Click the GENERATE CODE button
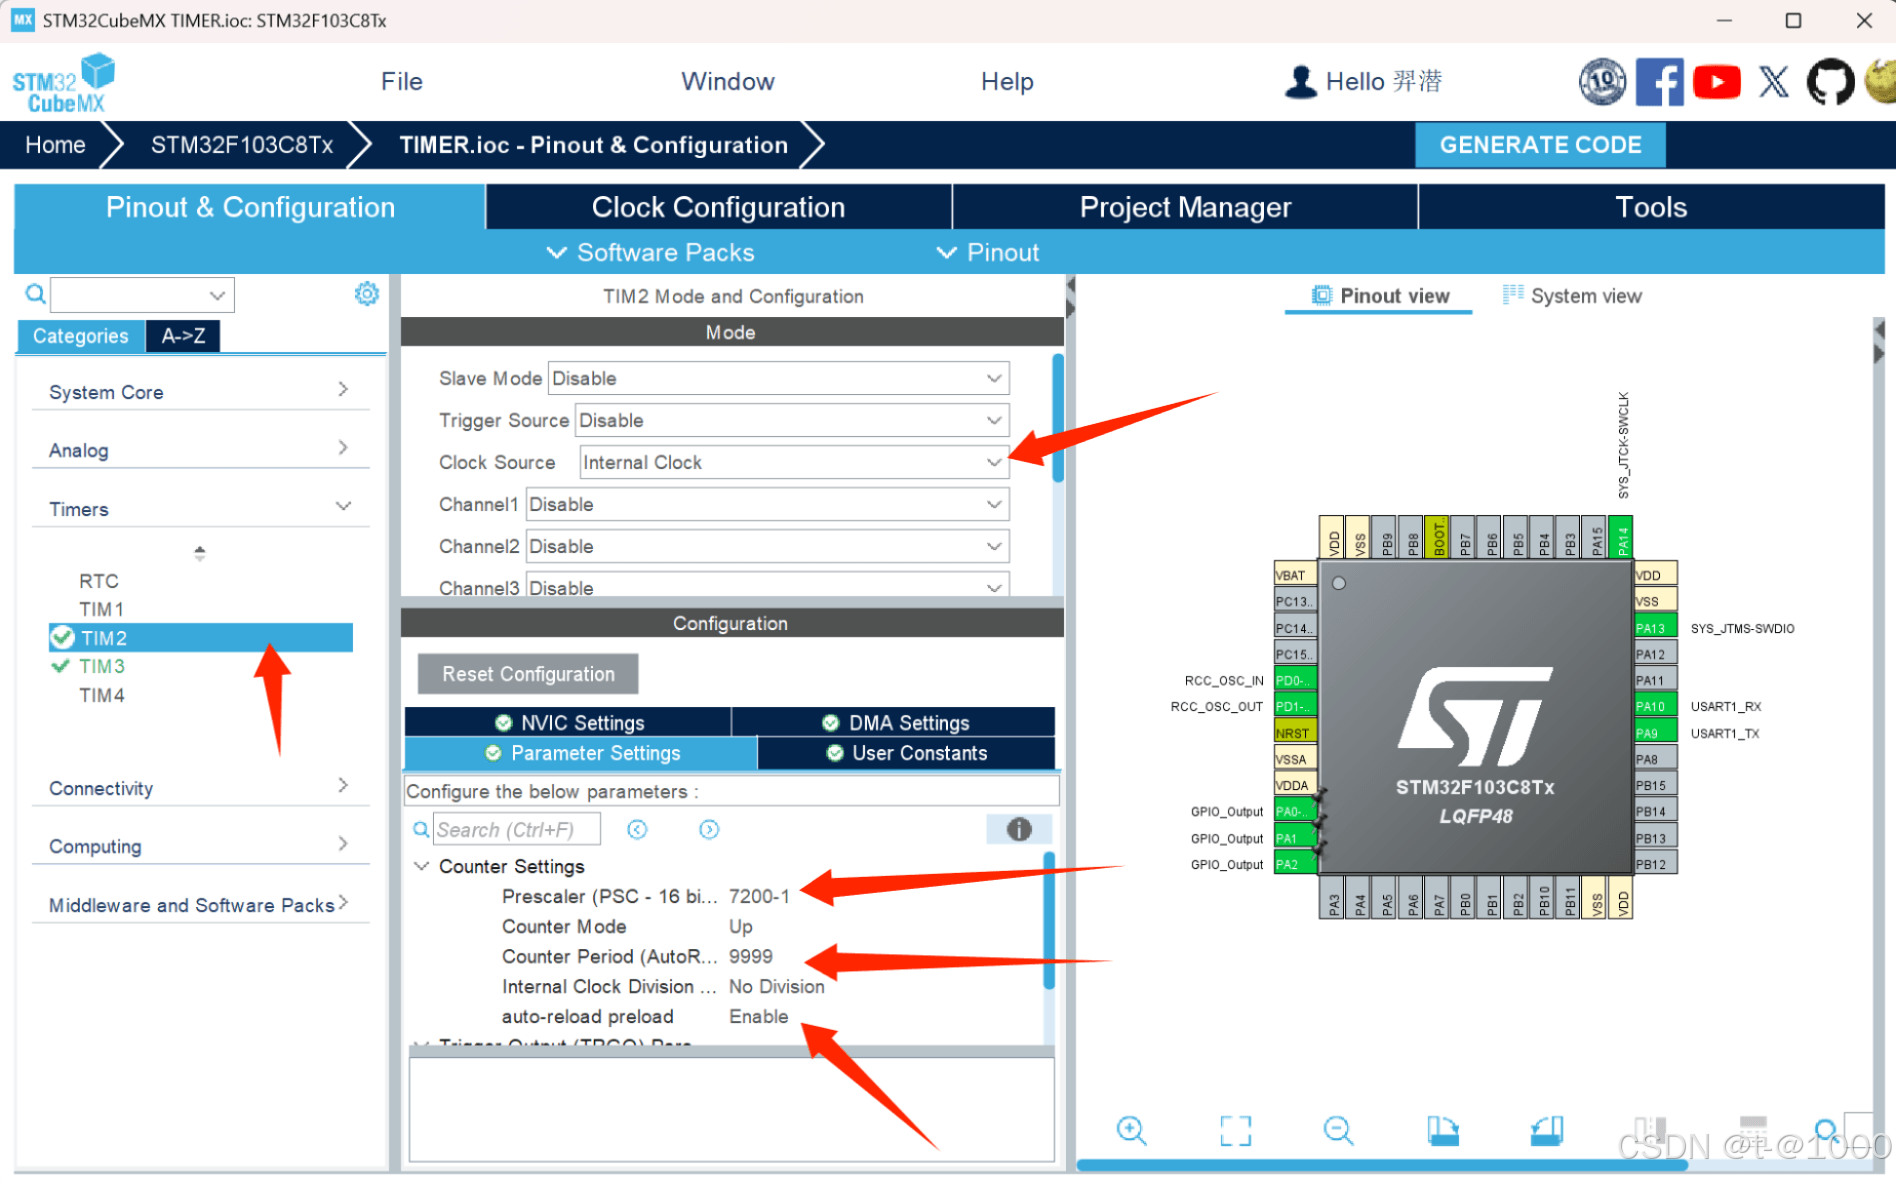The height and width of the screenshot is (1179, 1896). pyautogui.click(x=1540, y=145)
